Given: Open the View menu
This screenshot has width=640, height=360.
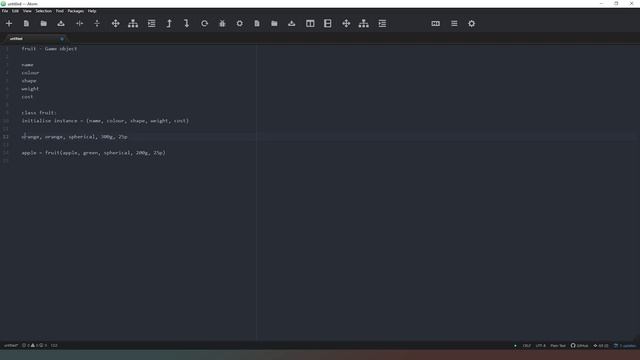Looking at the screenshot, I should coord(27,11).
